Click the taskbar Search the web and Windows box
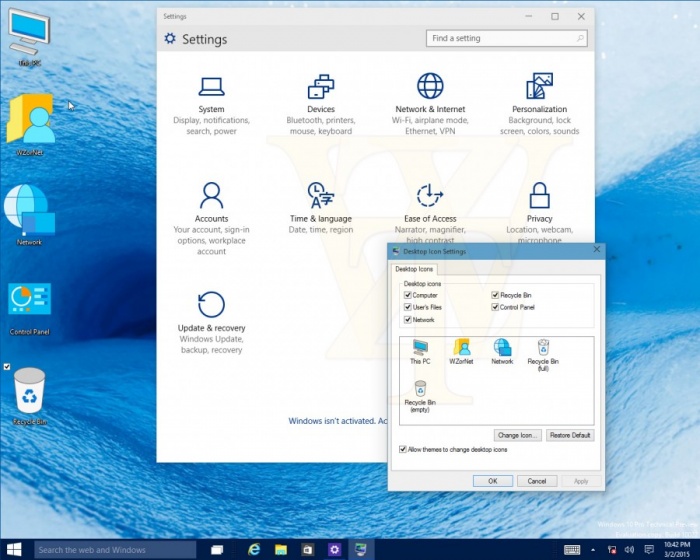The width and height of the screenshot is (700, 560). 113,550
